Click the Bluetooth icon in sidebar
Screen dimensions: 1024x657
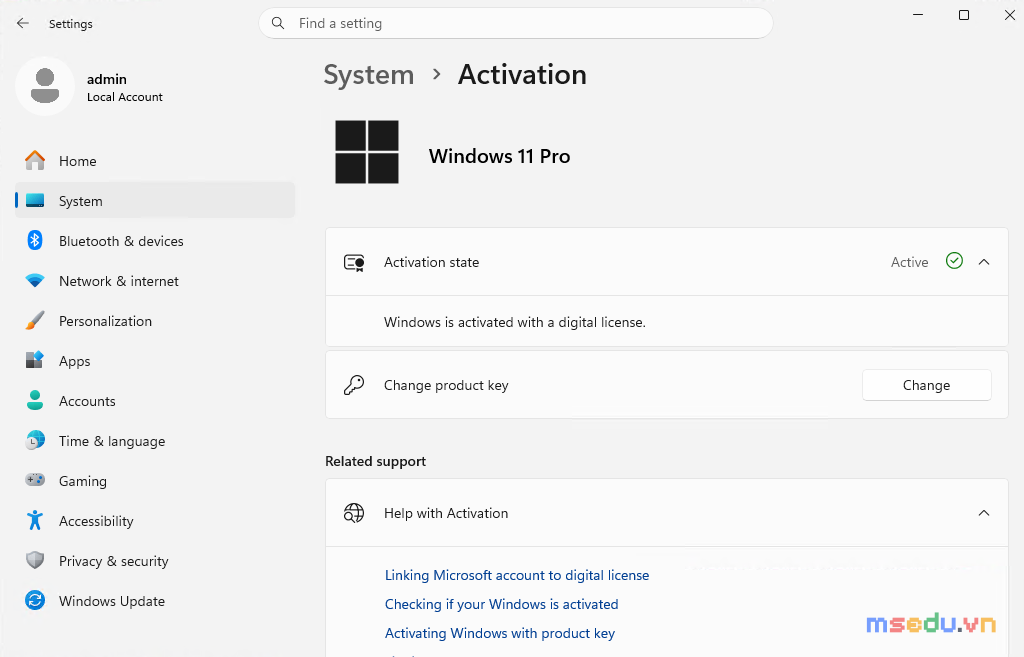[x=35, y=240]
